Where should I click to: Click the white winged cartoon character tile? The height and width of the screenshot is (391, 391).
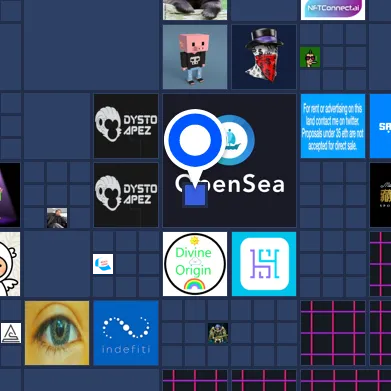coord(10,264)
